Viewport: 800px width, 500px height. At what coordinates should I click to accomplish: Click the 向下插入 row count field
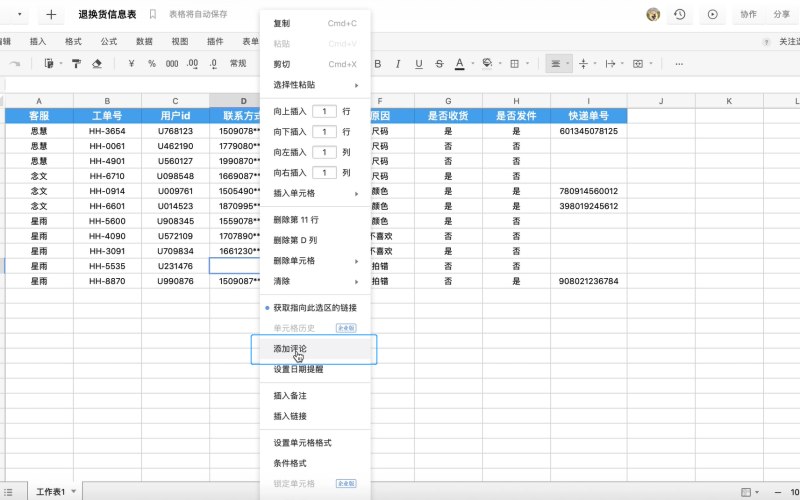324,132
